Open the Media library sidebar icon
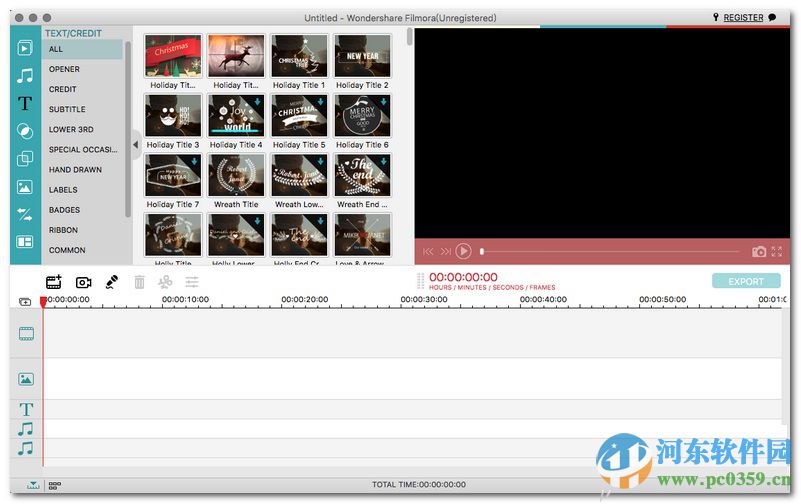The image size is (801, 504). [25, 48]
